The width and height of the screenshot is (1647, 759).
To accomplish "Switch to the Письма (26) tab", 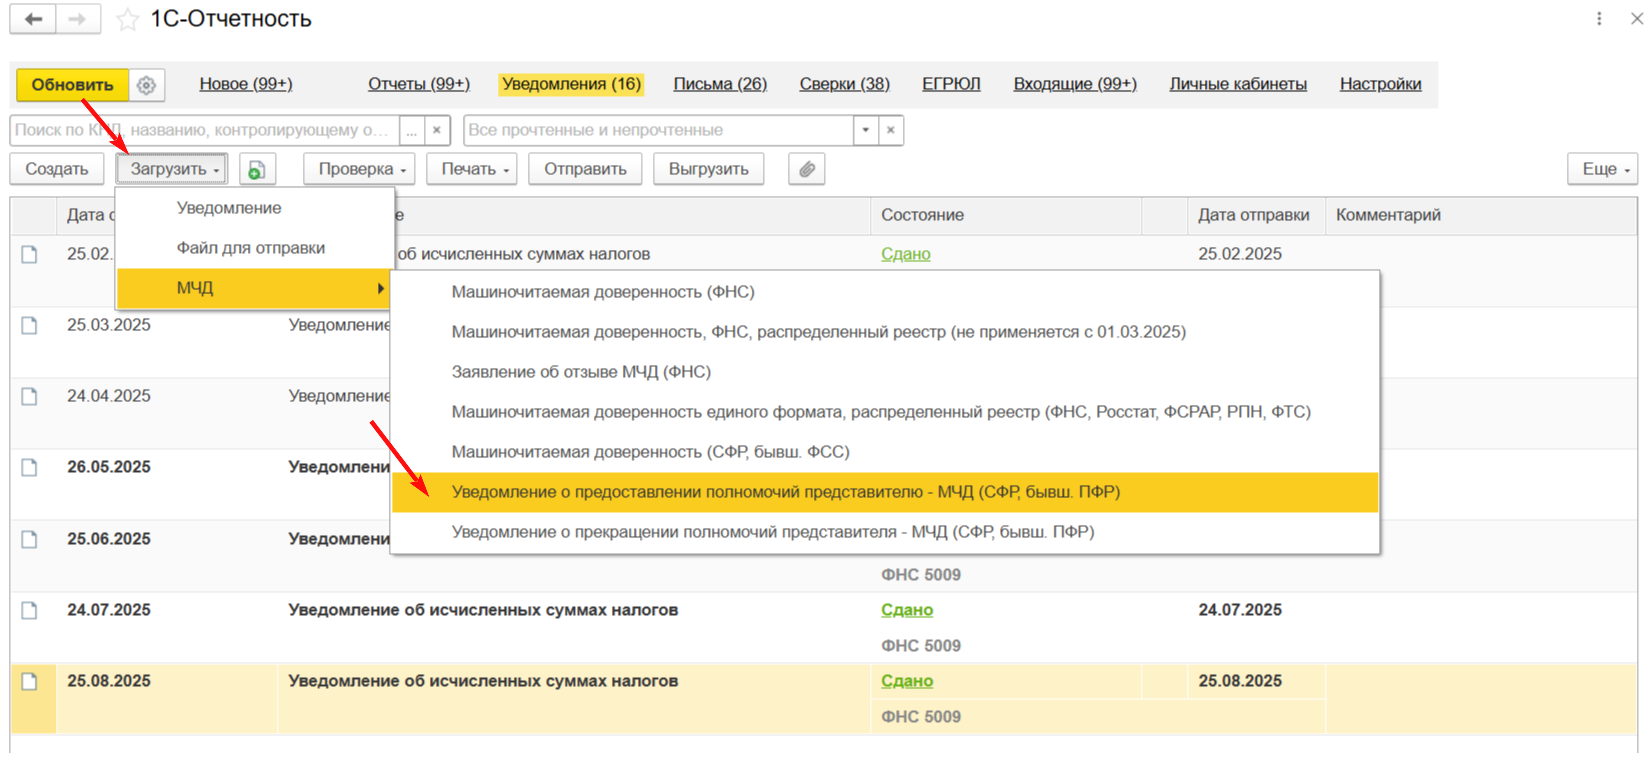I will coord(720,84).
